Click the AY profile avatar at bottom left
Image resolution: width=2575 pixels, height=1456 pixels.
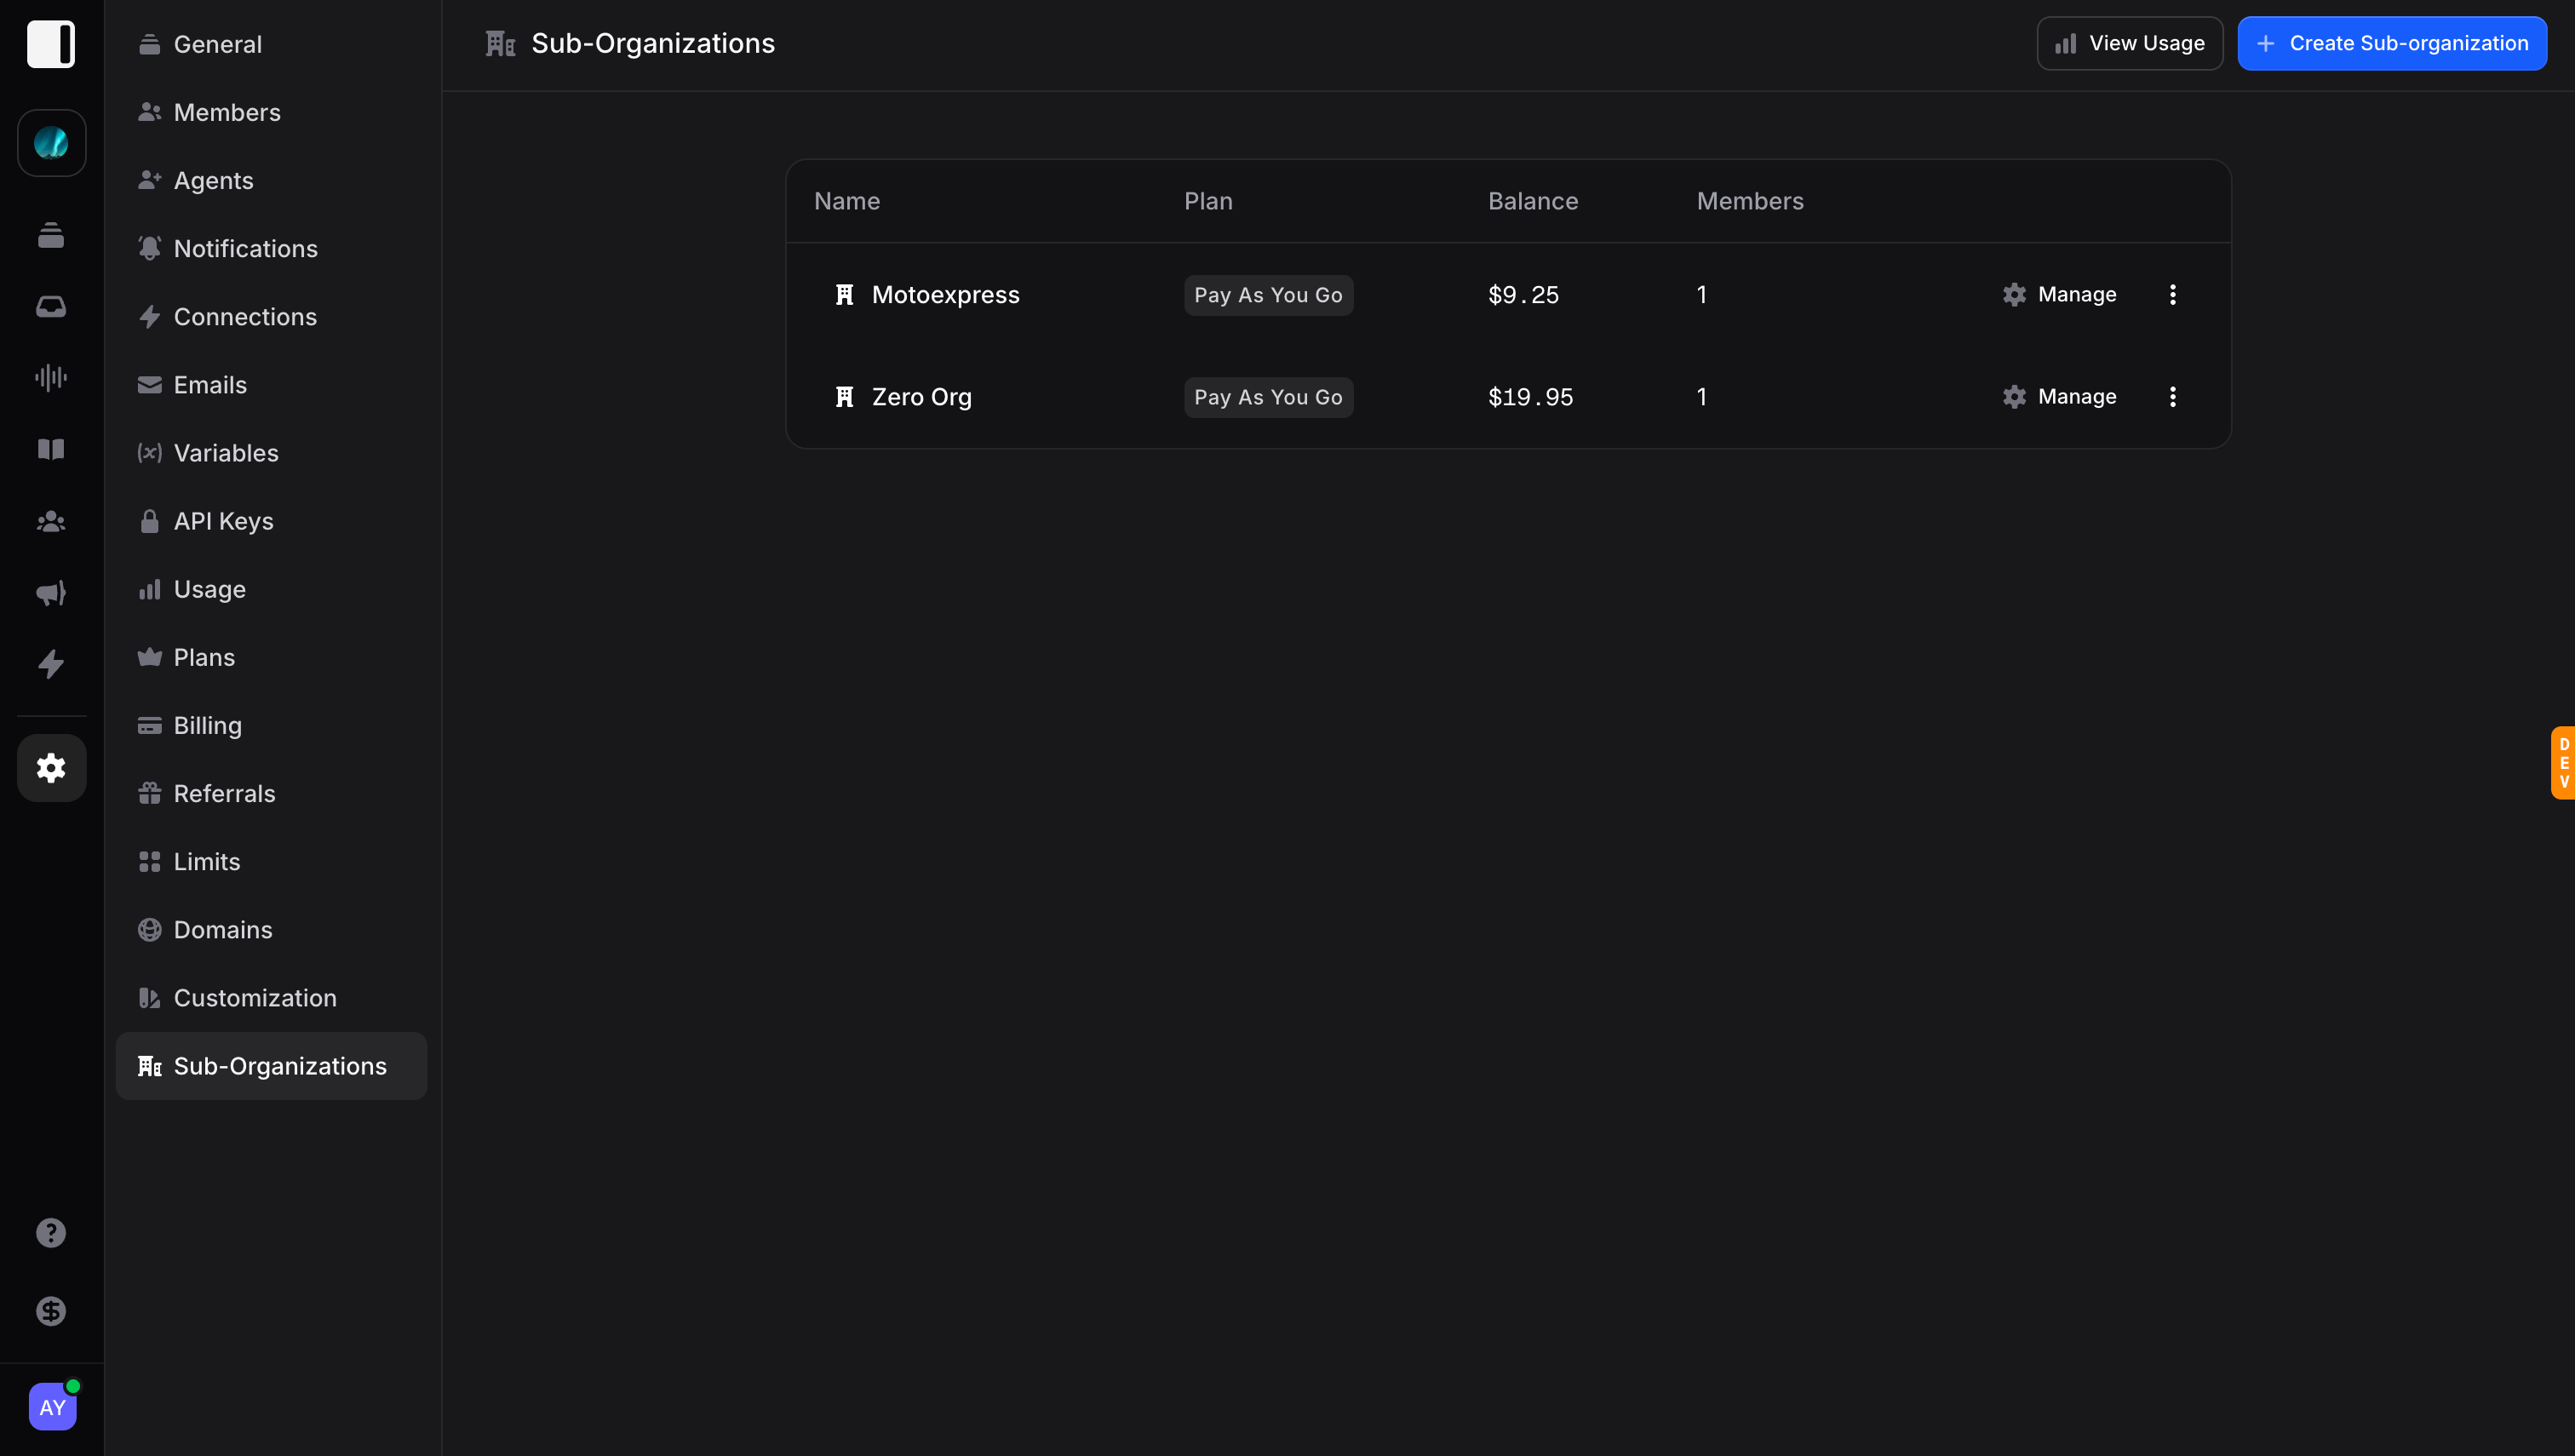click(52, 1407)
